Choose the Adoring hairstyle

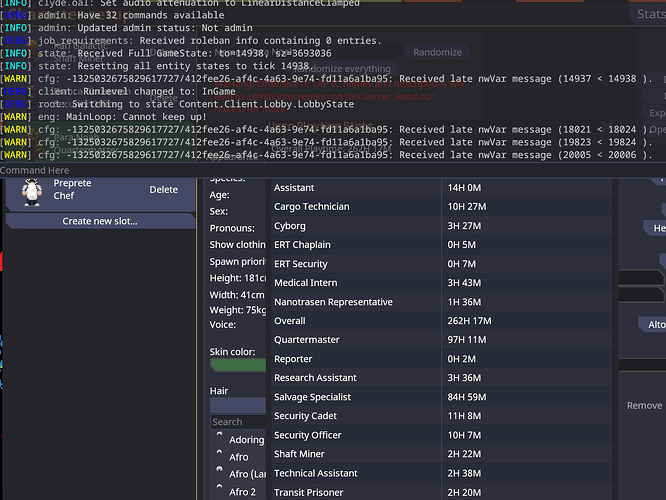coord(246,440)
